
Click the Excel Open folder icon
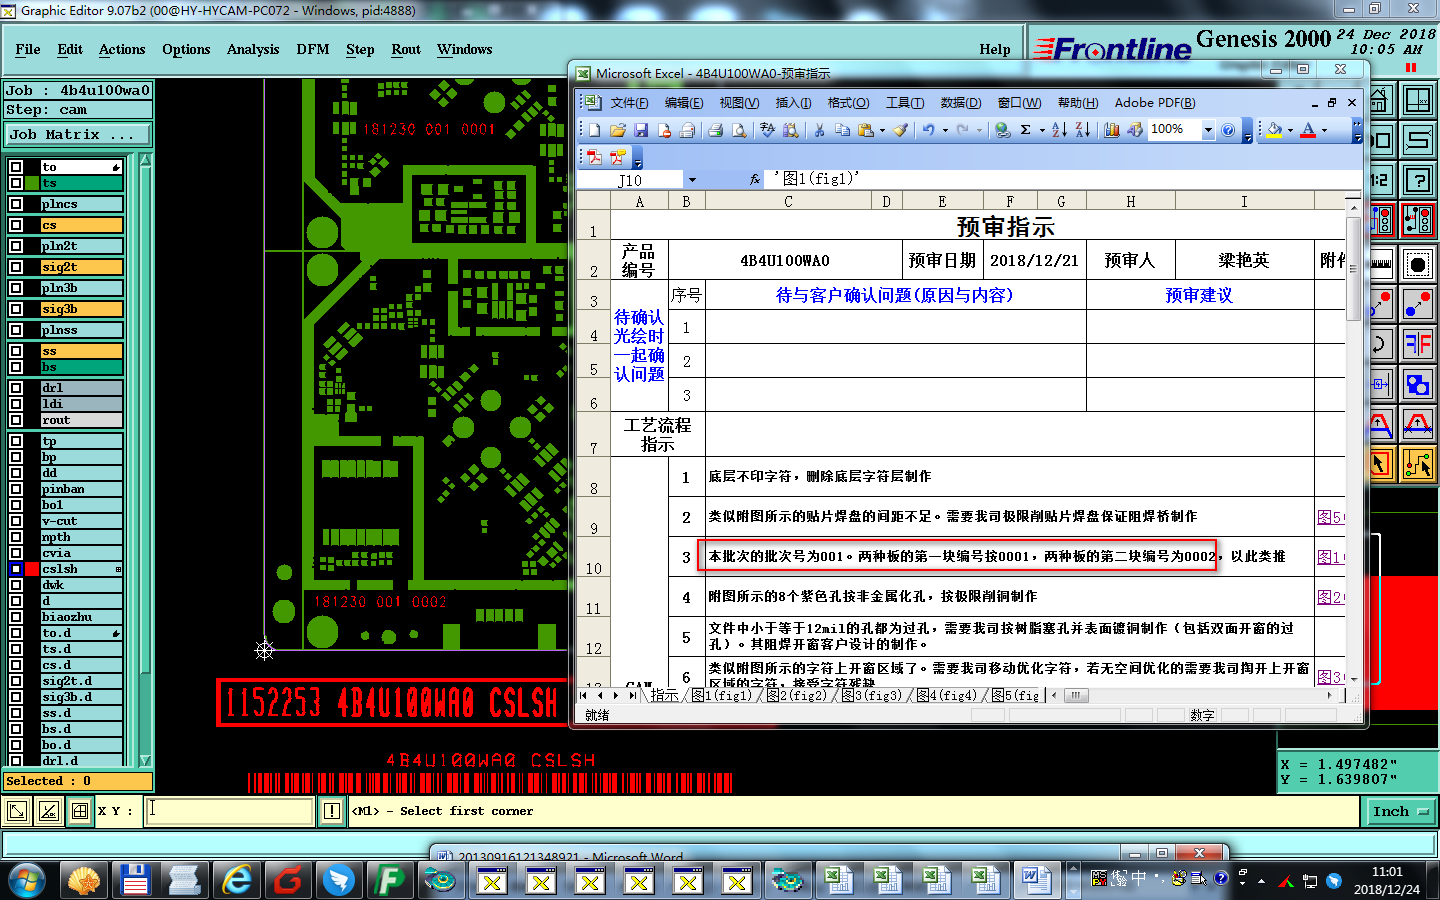pos(618,130)
